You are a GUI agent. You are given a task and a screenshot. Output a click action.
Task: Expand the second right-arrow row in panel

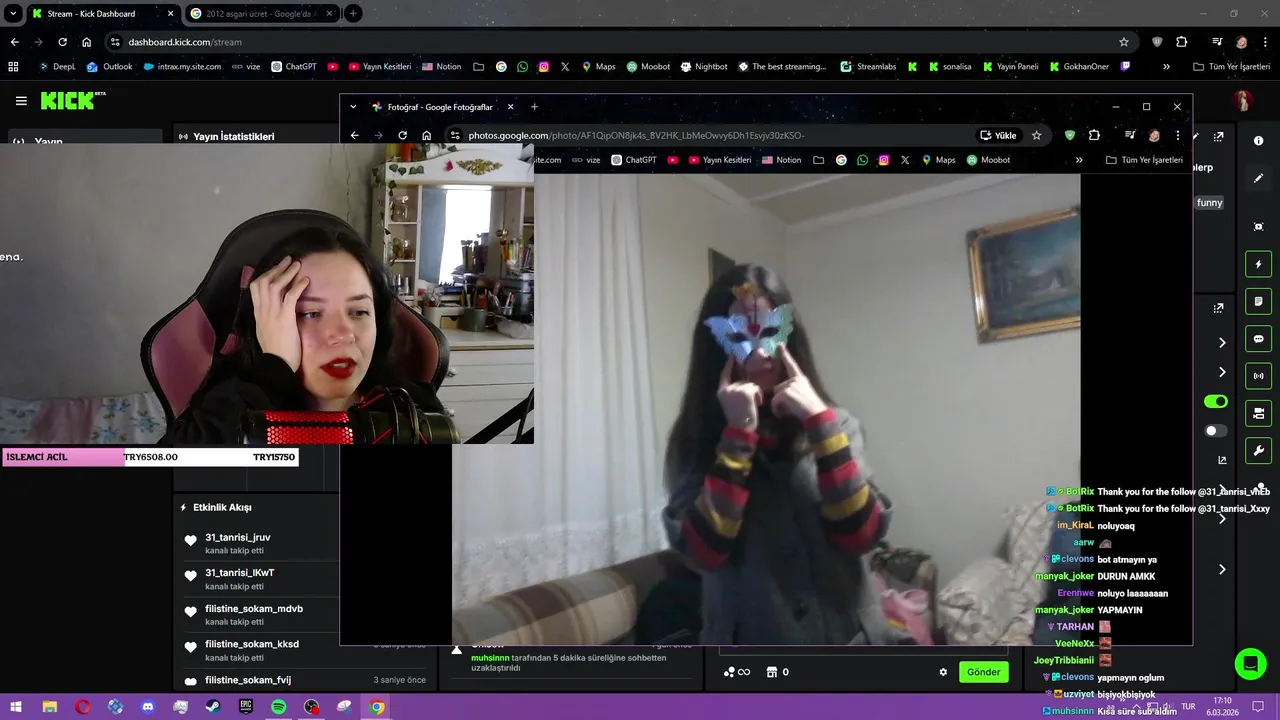point(1222,372)
